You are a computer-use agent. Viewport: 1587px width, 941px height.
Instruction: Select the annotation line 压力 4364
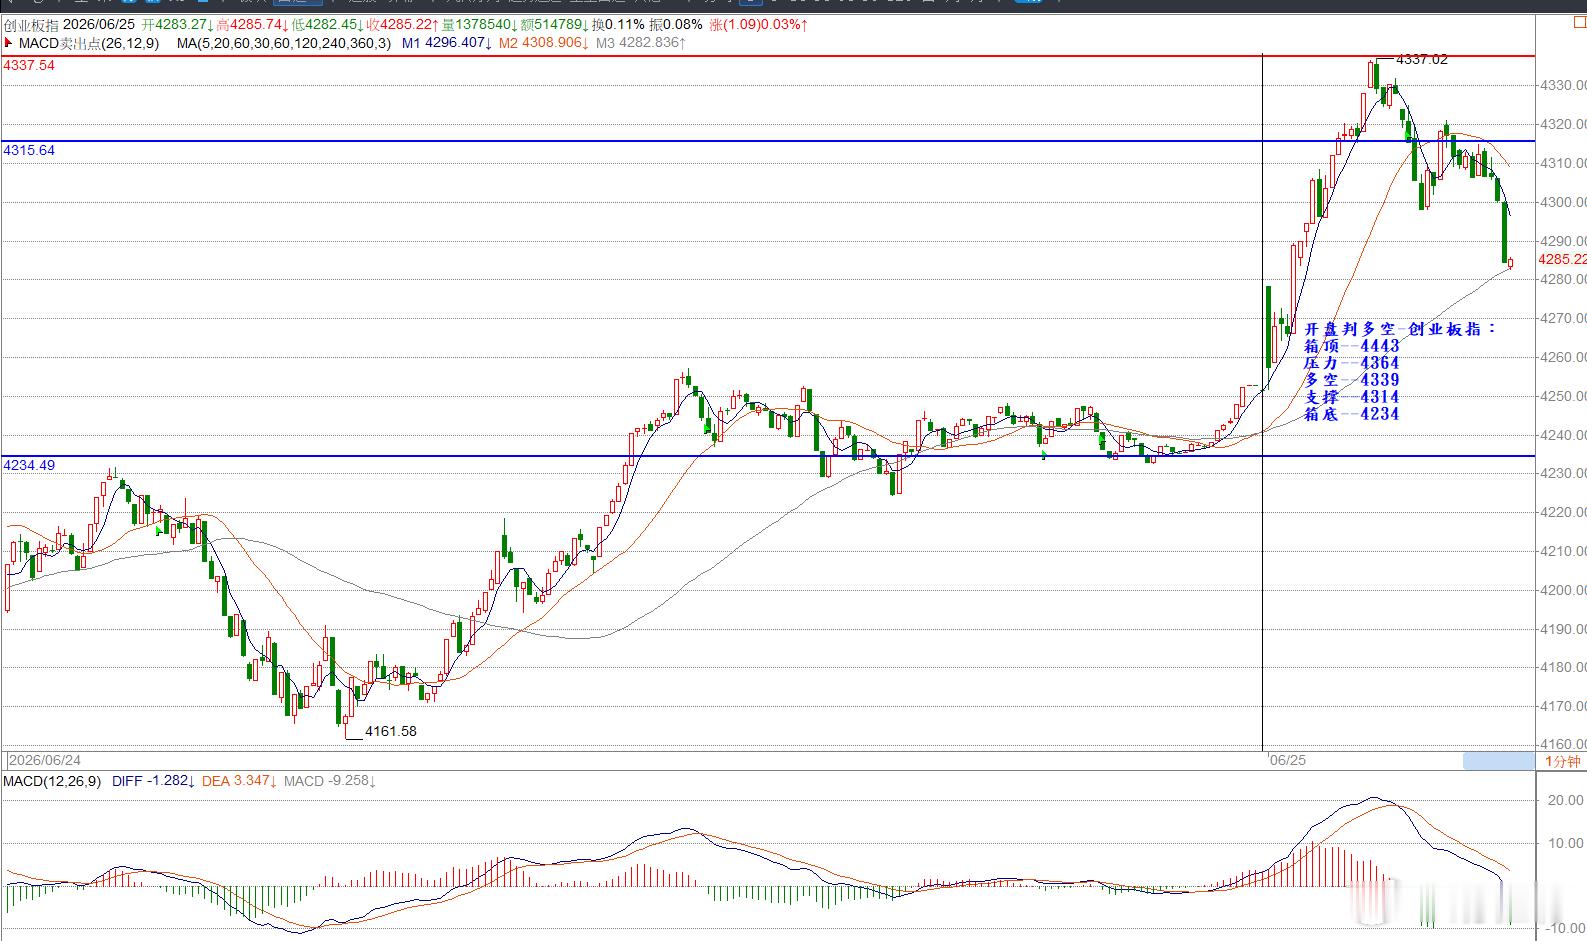click(x=1352, y=363)
